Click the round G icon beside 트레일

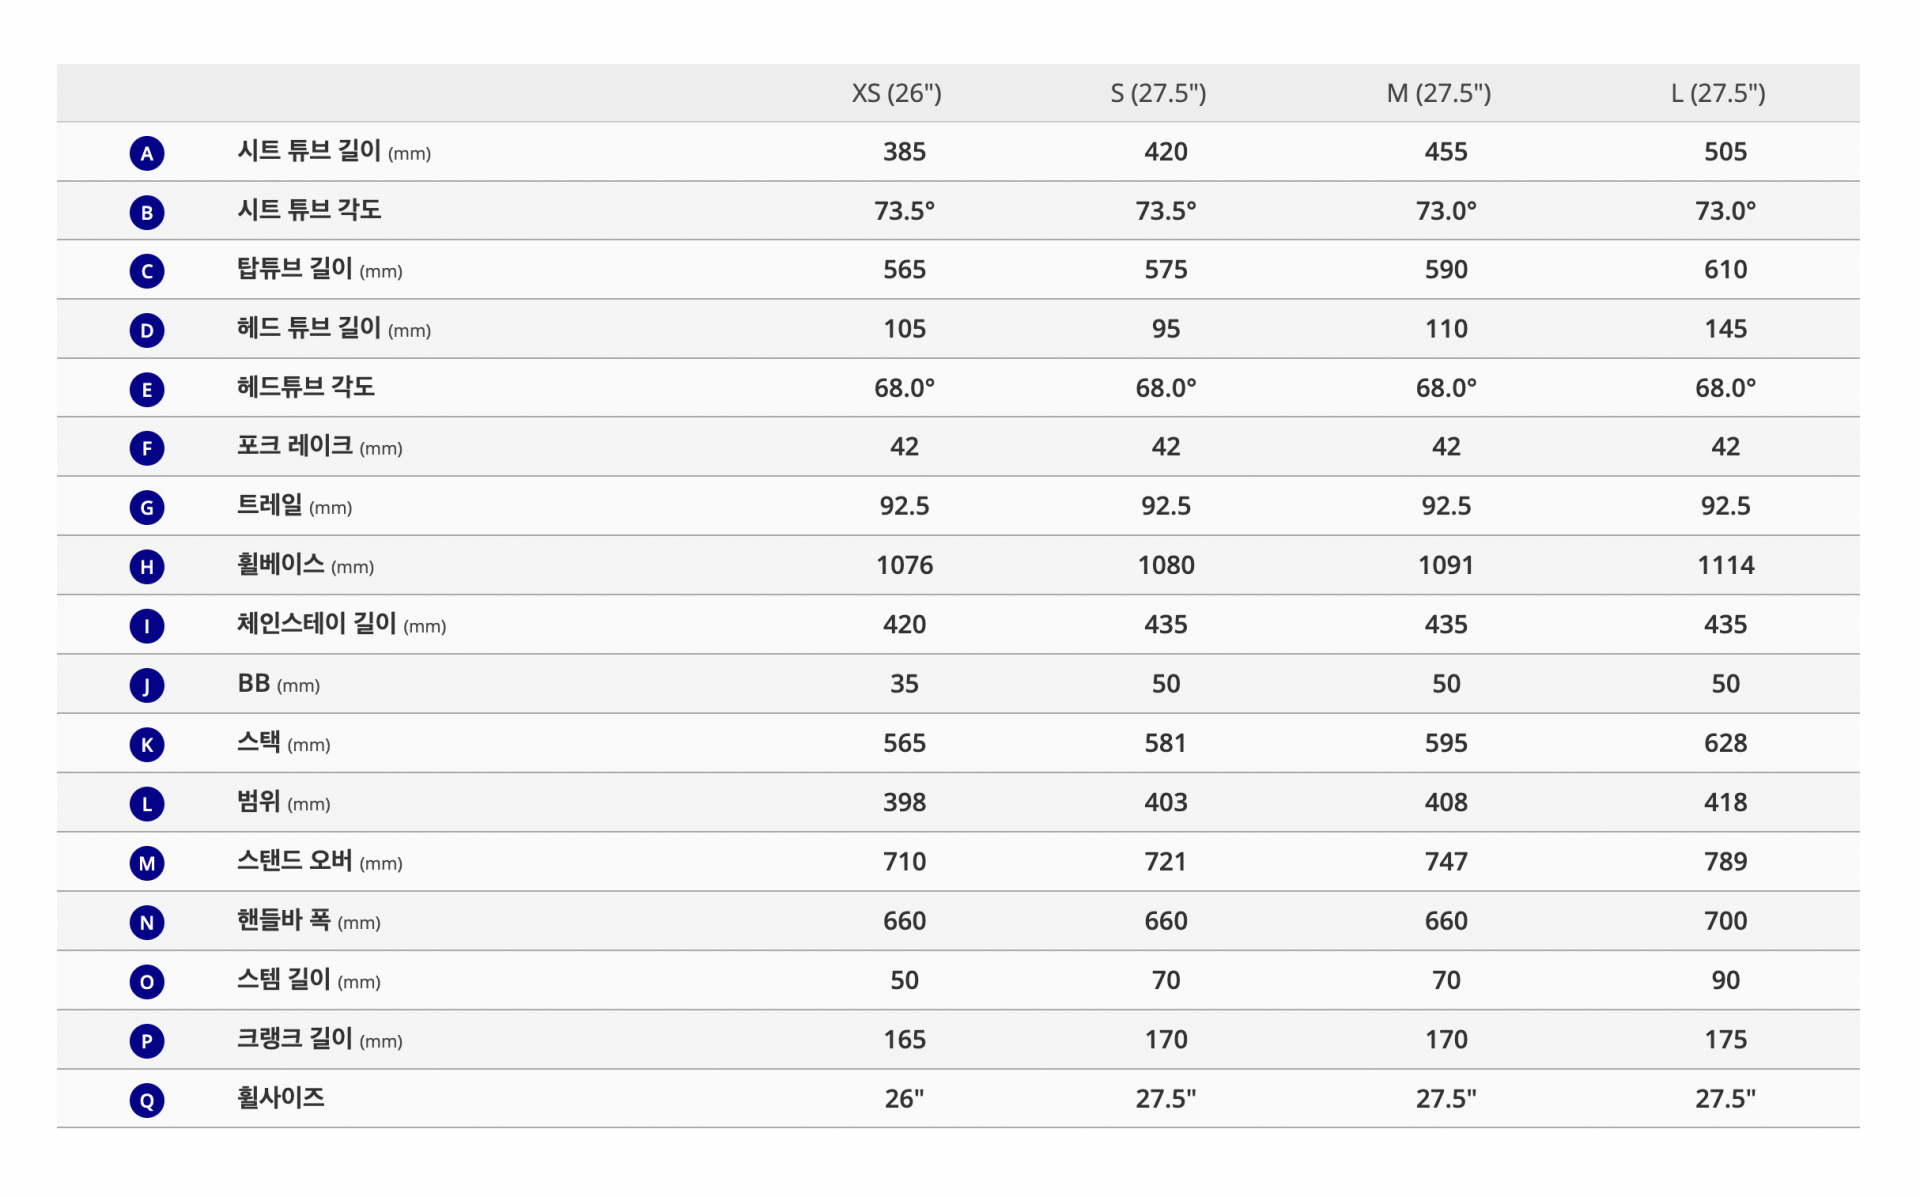pos(147,508)
